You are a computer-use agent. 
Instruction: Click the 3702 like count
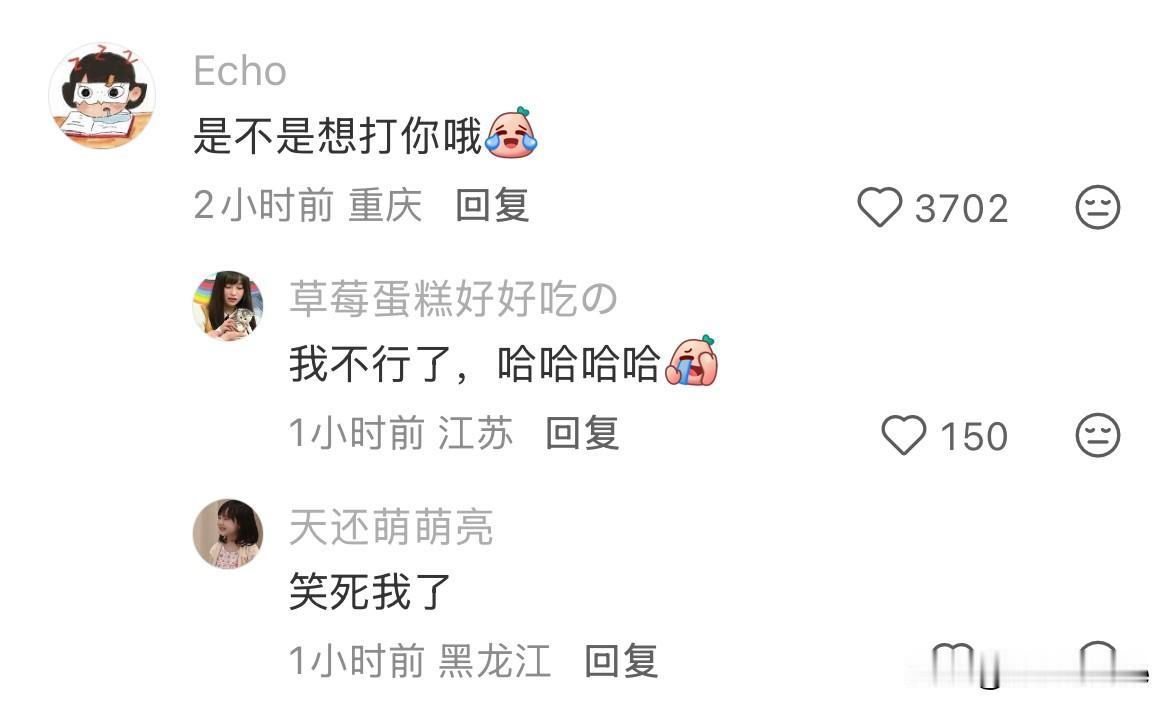[x=962, y=208]
